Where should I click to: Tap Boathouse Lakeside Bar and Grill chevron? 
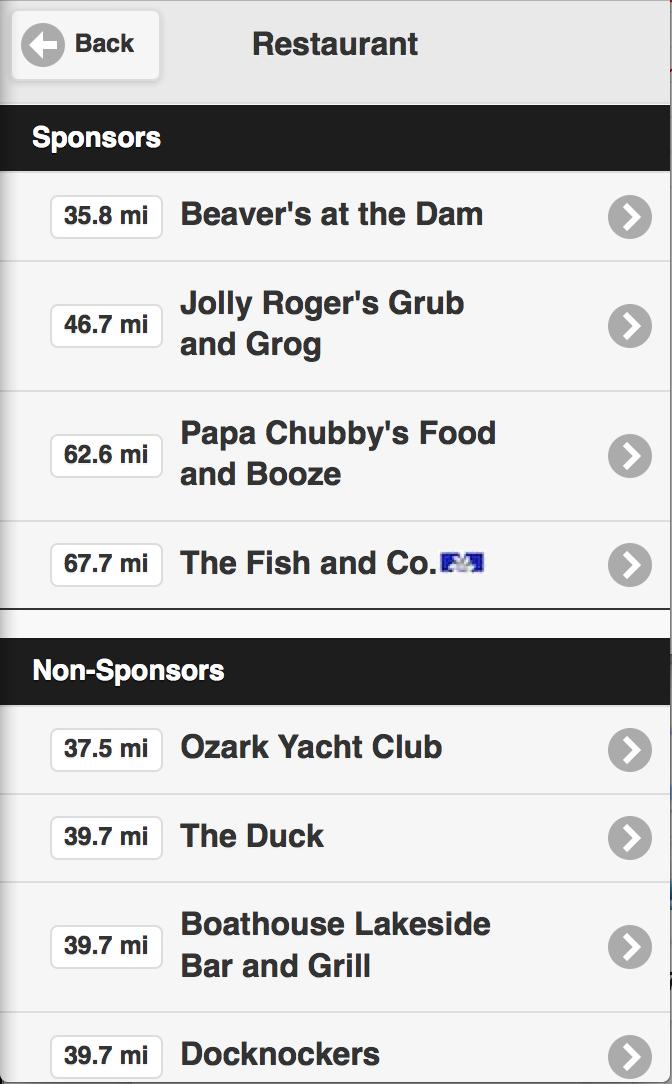pos(629,947)
